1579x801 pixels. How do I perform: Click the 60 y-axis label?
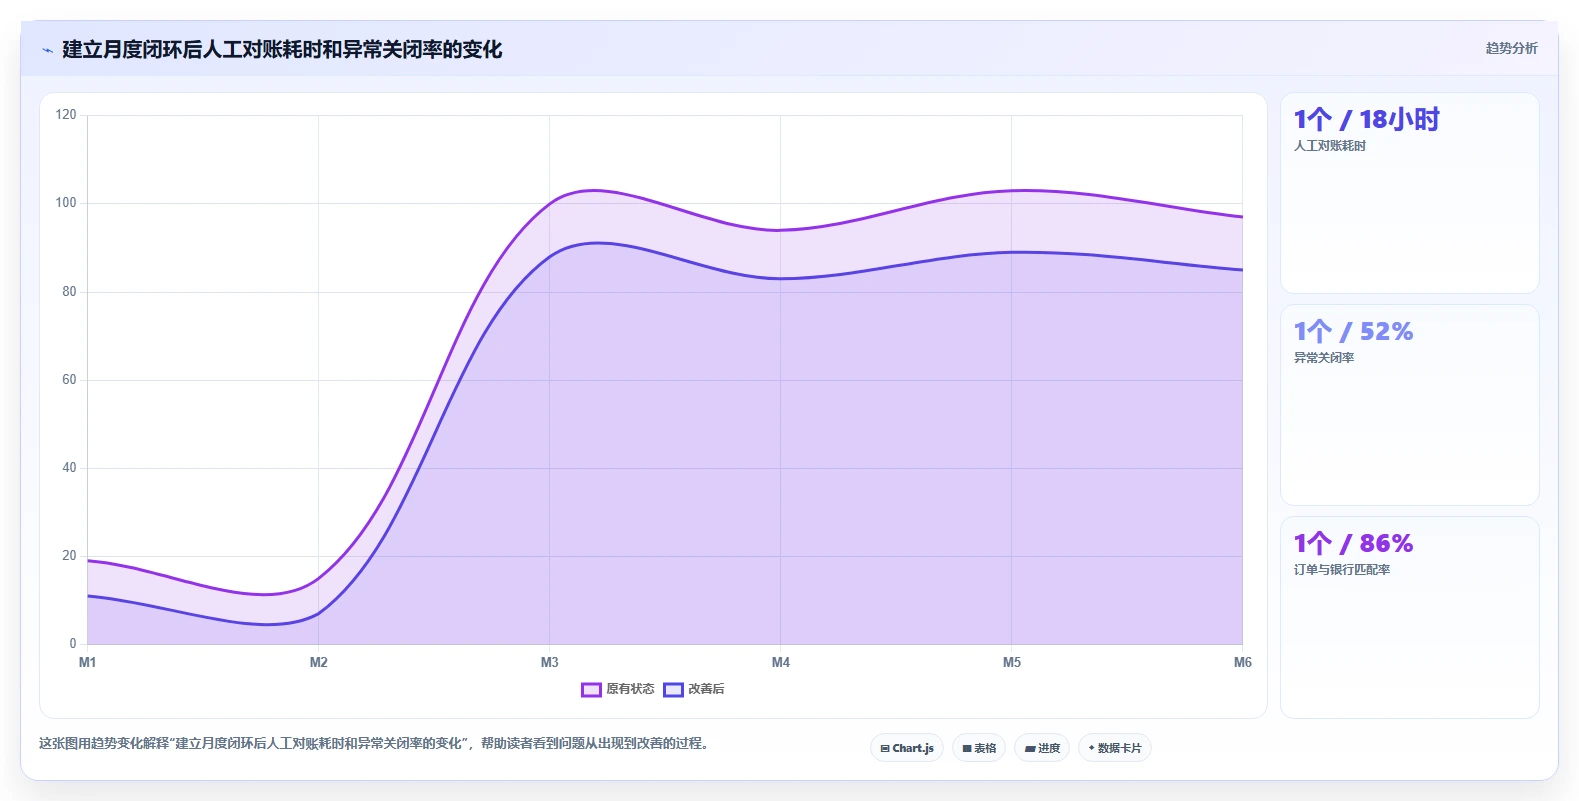pos(69,380)
